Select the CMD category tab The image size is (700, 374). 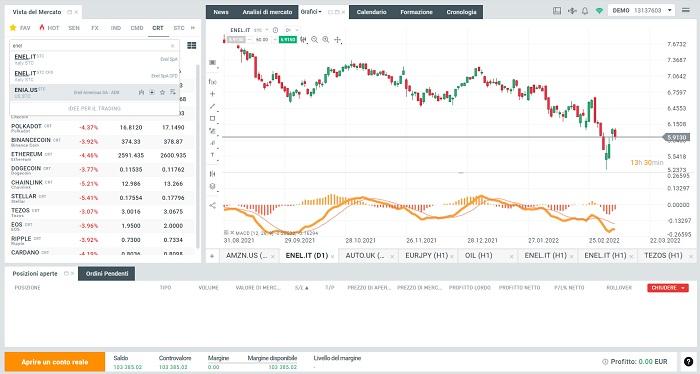coord(137,28)
